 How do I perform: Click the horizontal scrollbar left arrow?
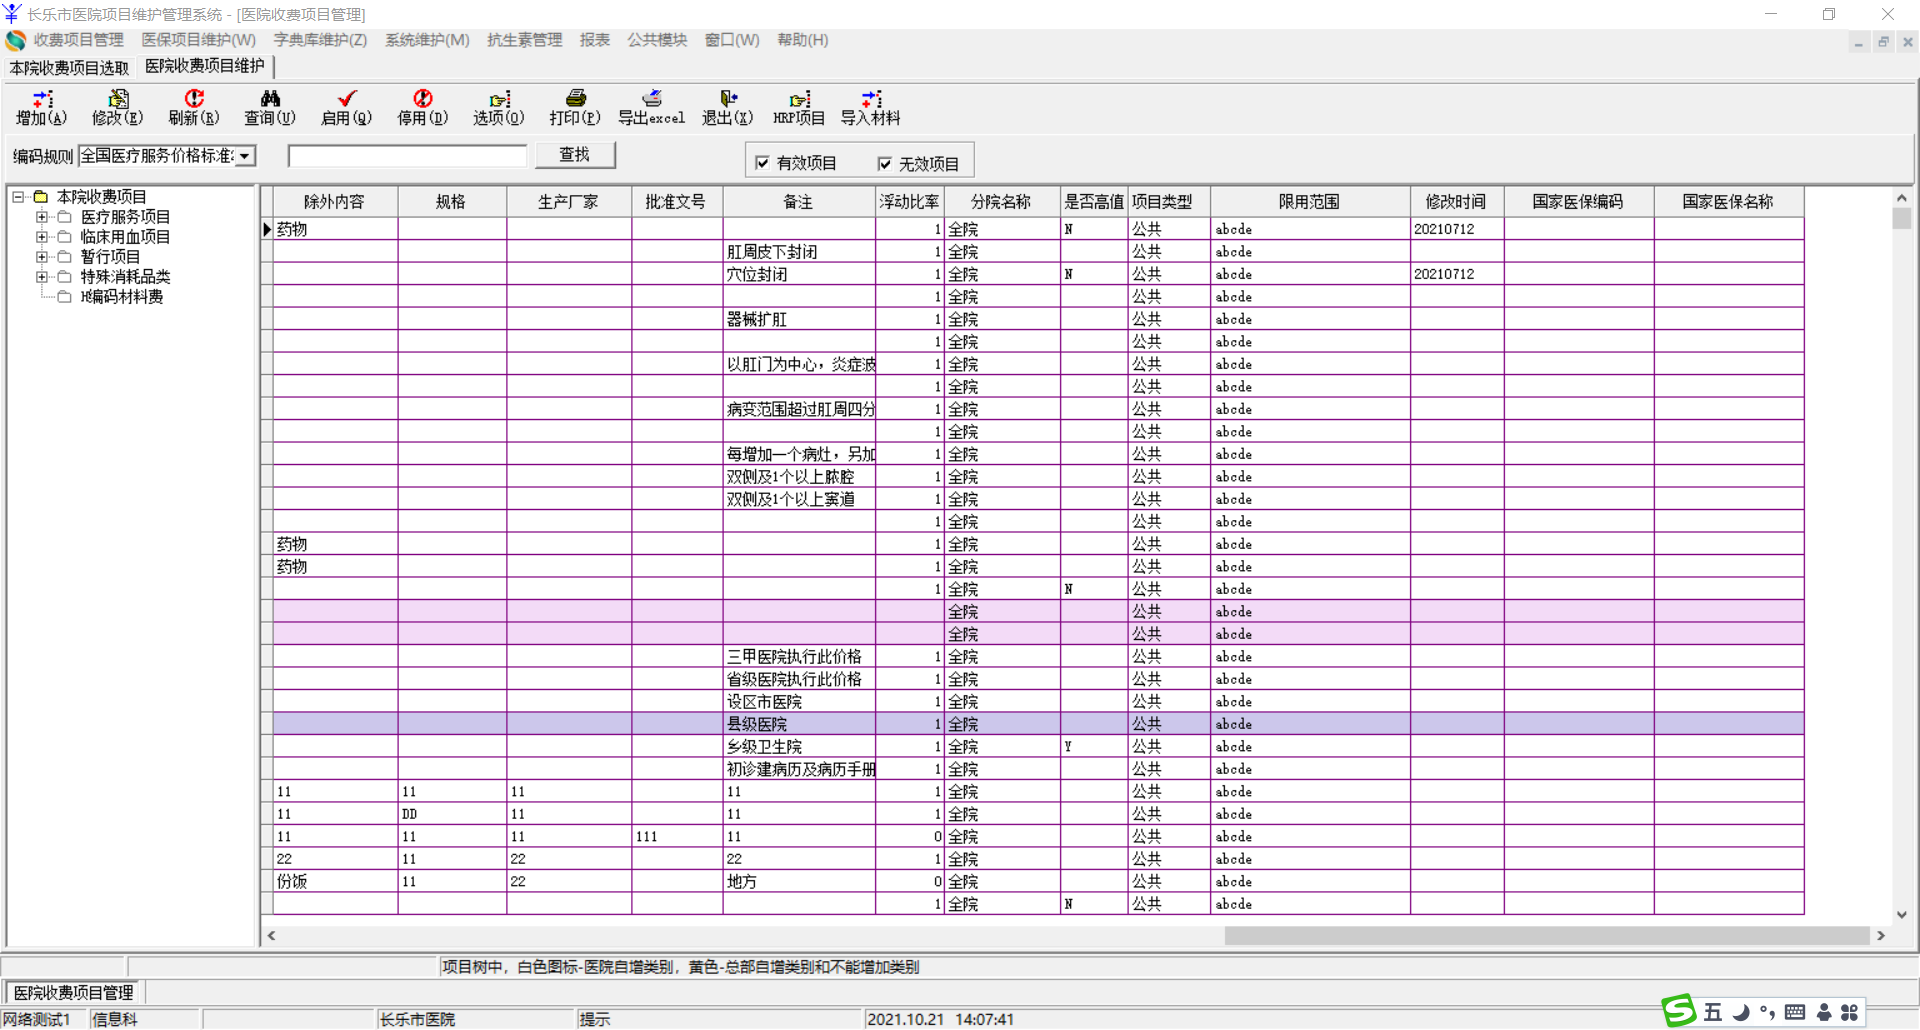[271, 936]
